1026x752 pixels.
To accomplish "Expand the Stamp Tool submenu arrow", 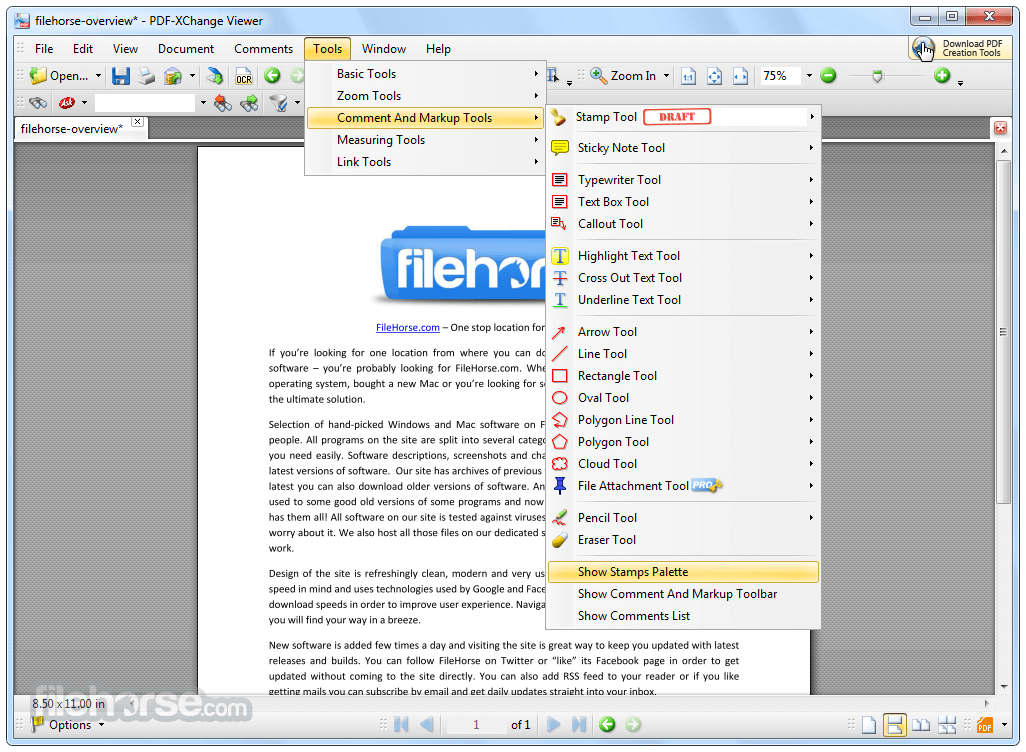I will click(811, 117).
